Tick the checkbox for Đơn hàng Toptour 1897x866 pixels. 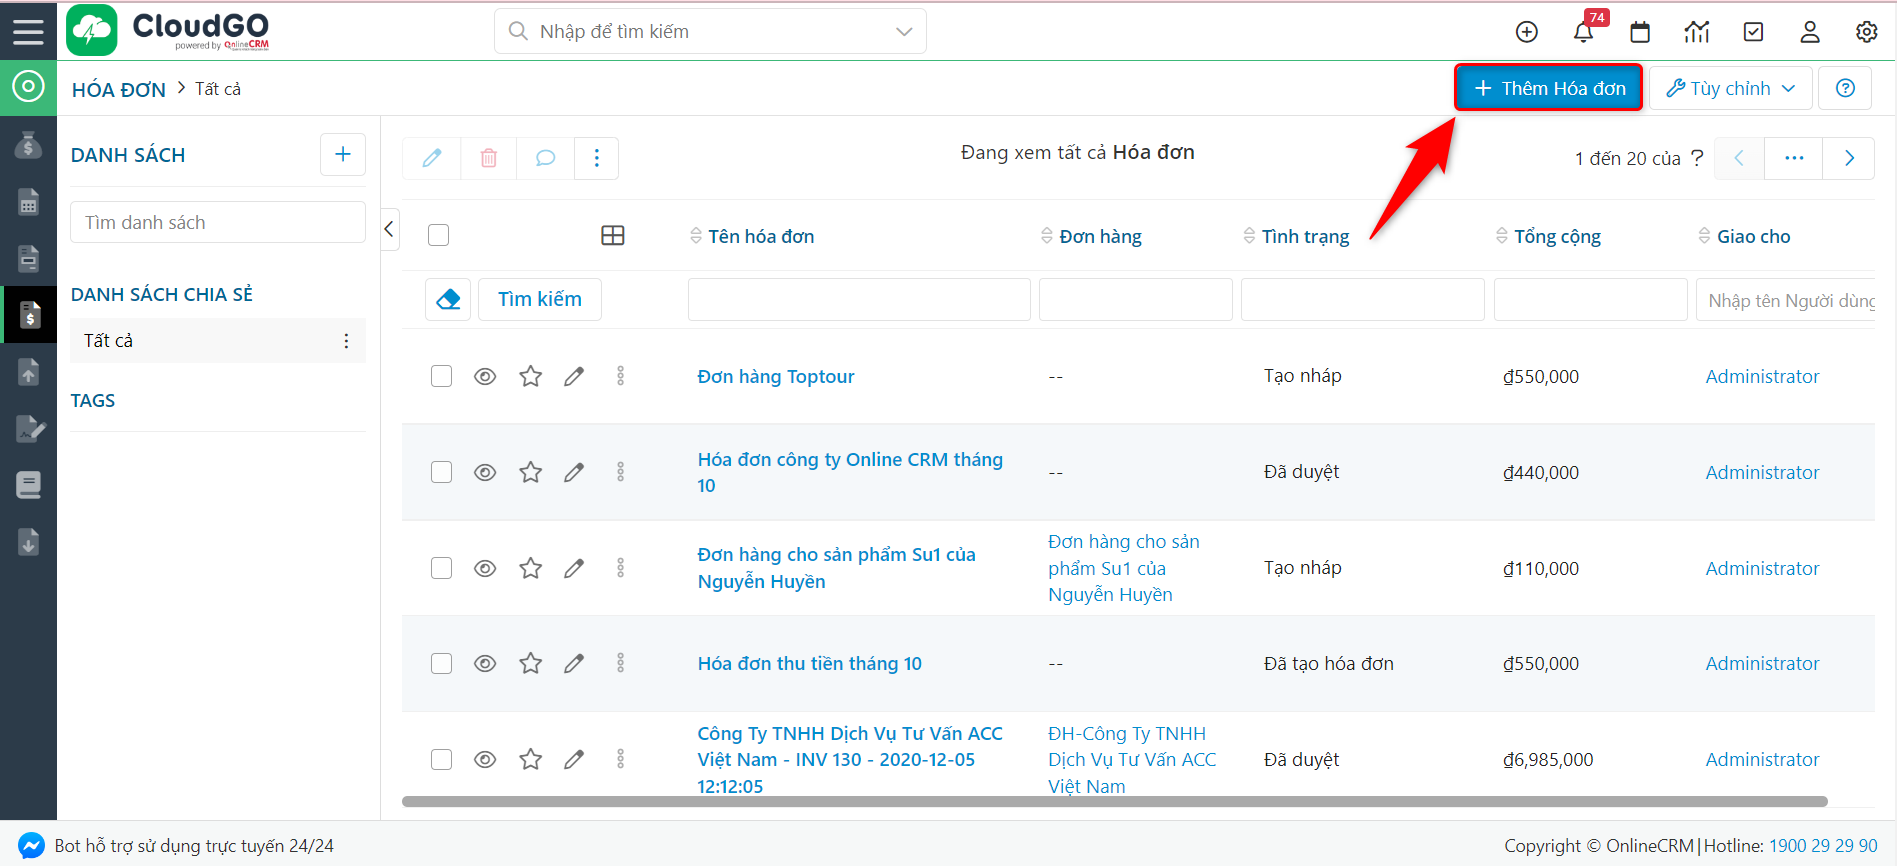tap(441, 376)
